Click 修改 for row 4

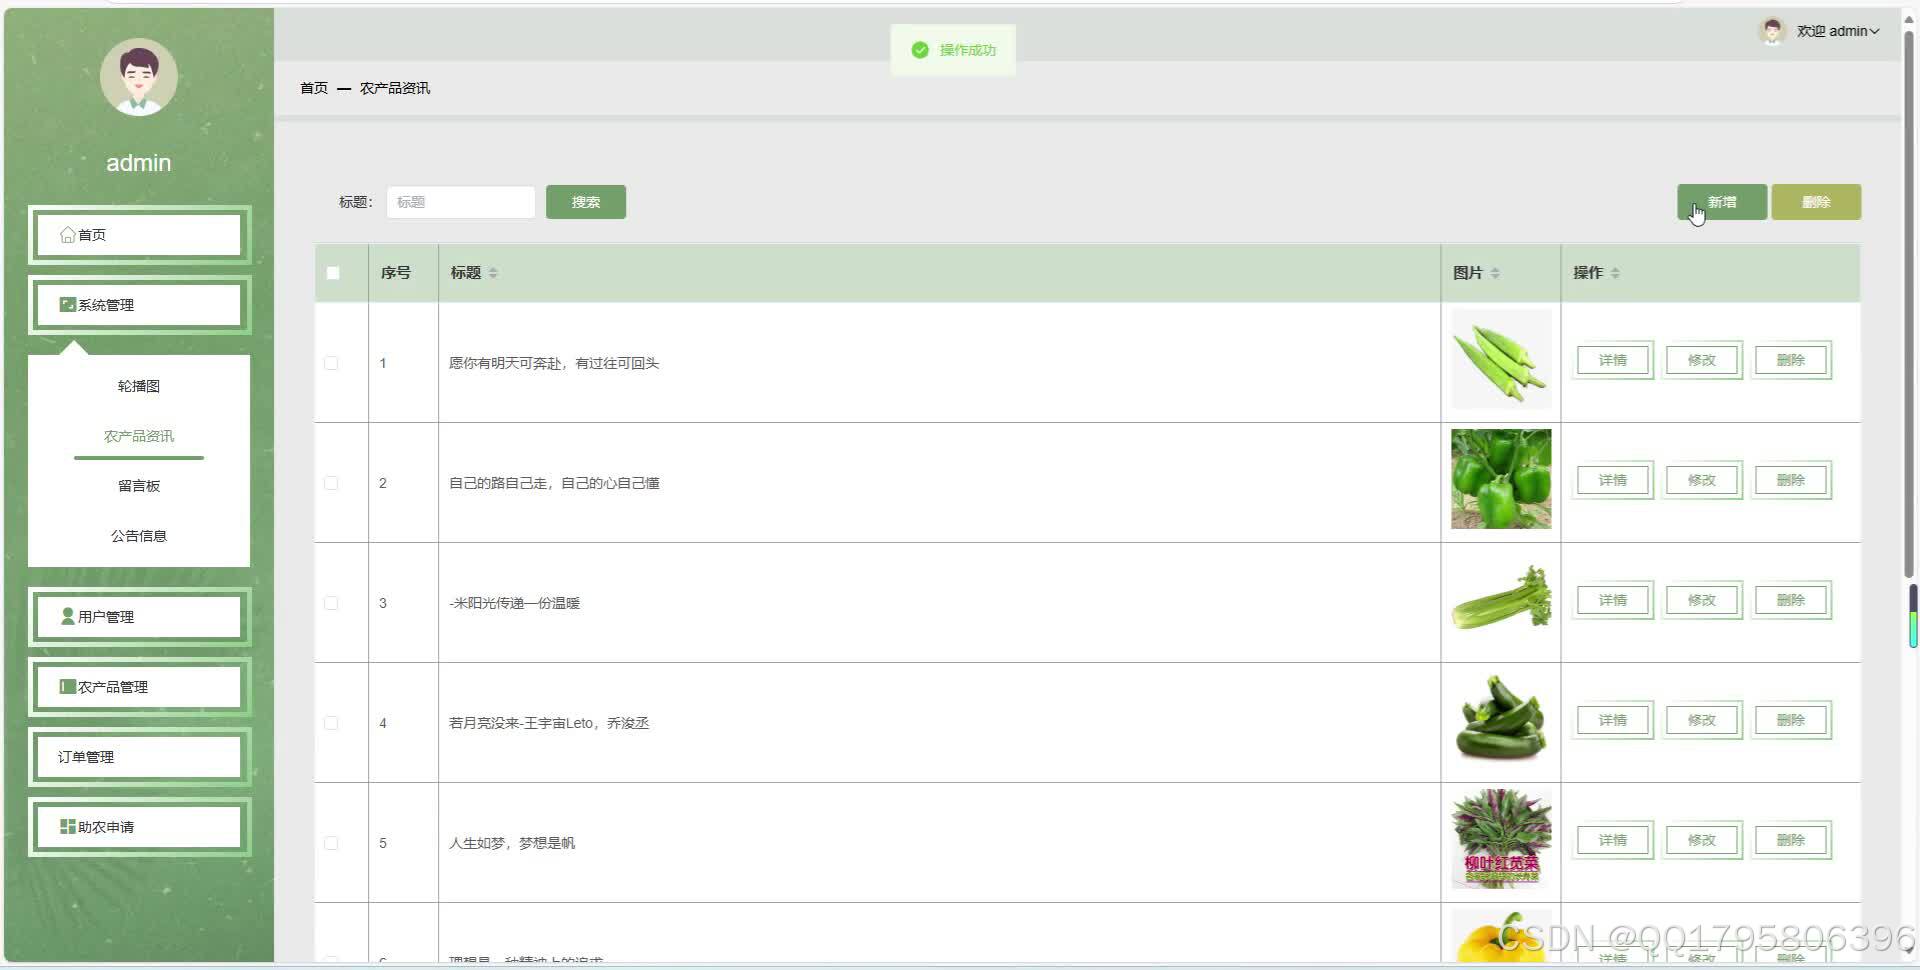tap(1702, 720)
